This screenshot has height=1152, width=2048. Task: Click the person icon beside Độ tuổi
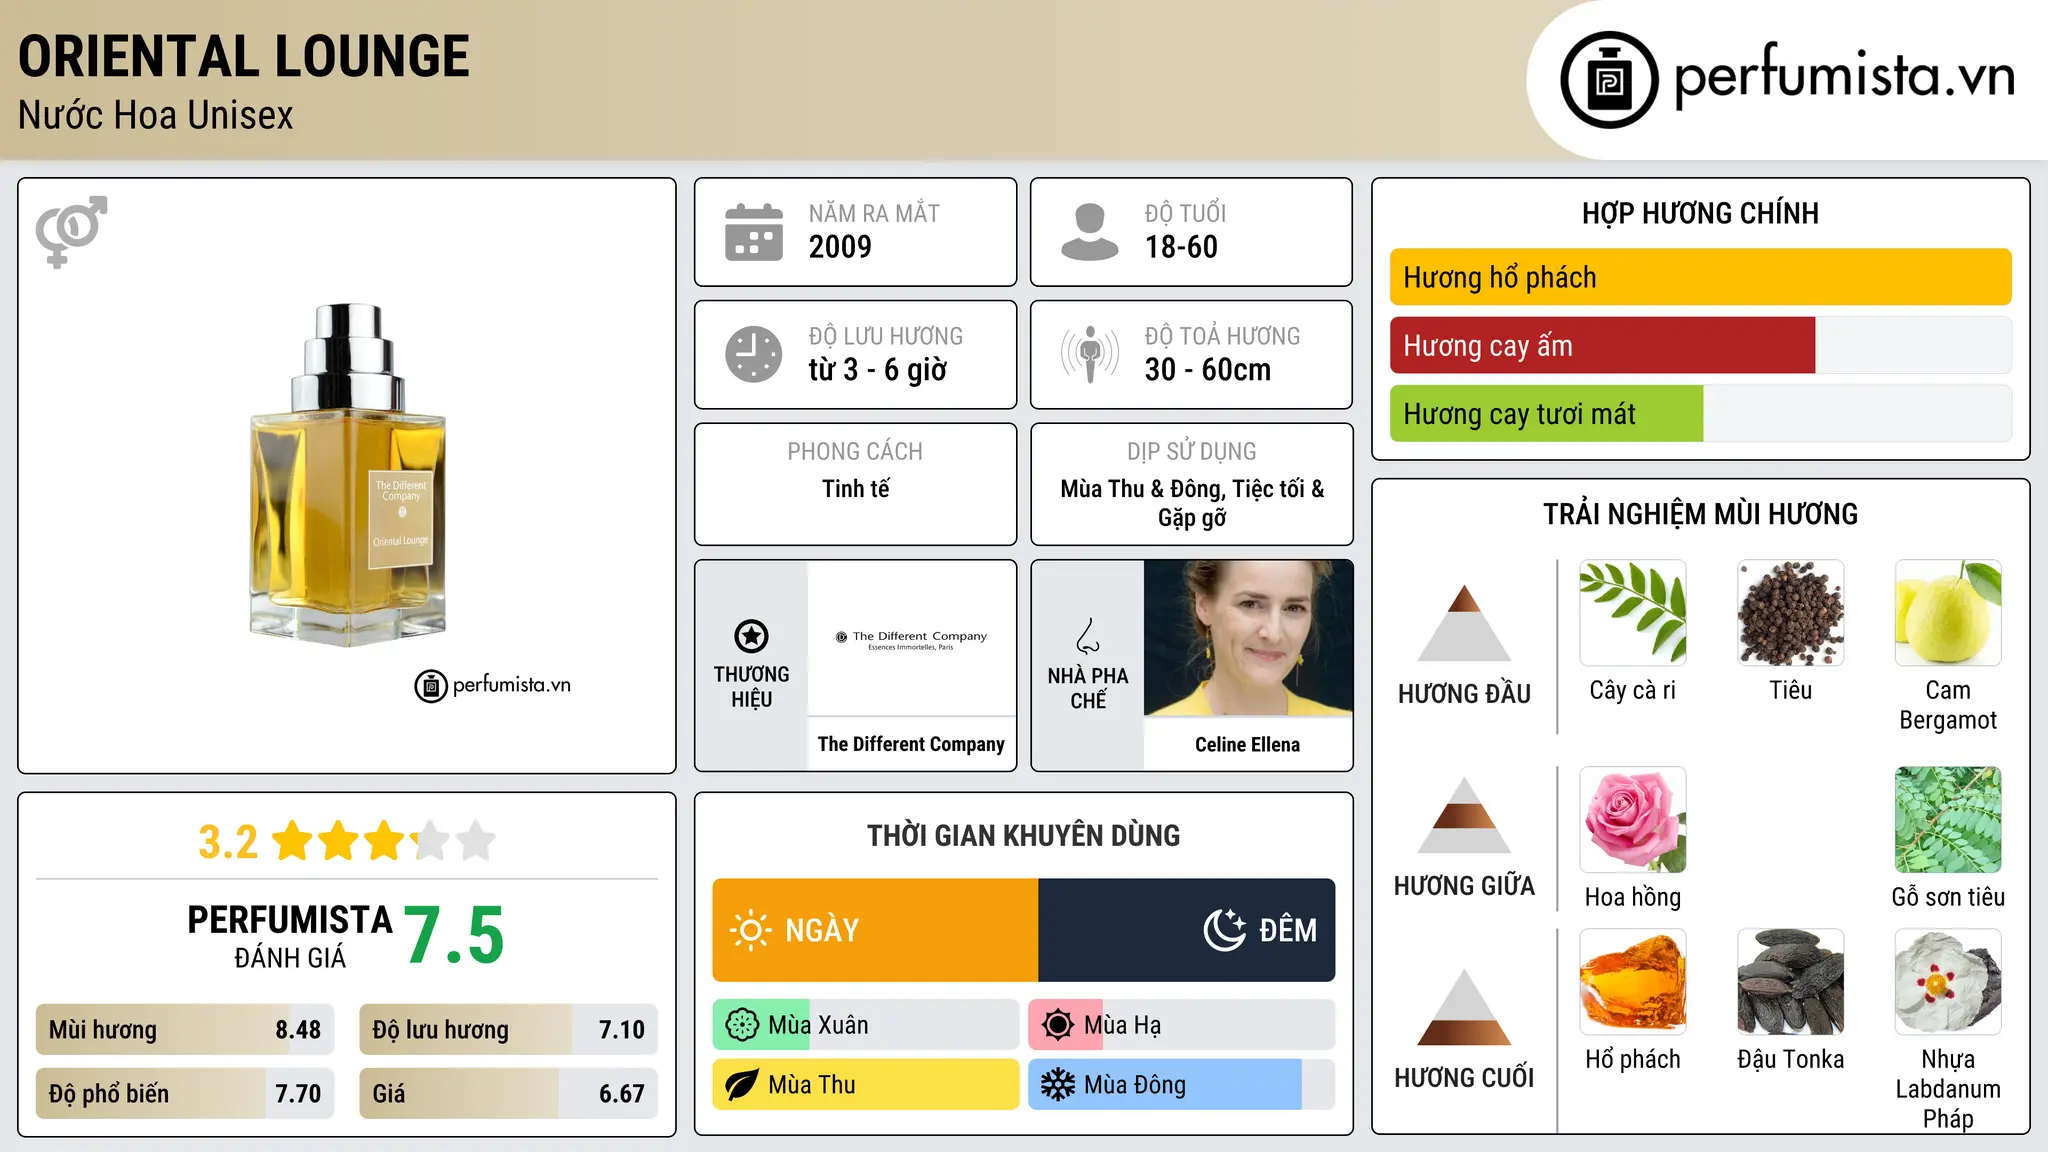(1089, 232)
